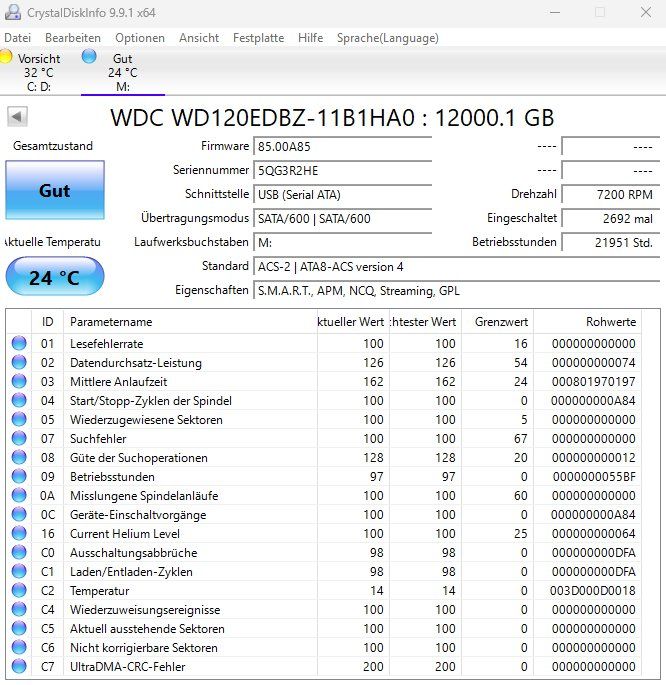Click the Grenzwert column header
This screenshot has width=666, height=685.
pyautogui.click(x=497, y=322)
